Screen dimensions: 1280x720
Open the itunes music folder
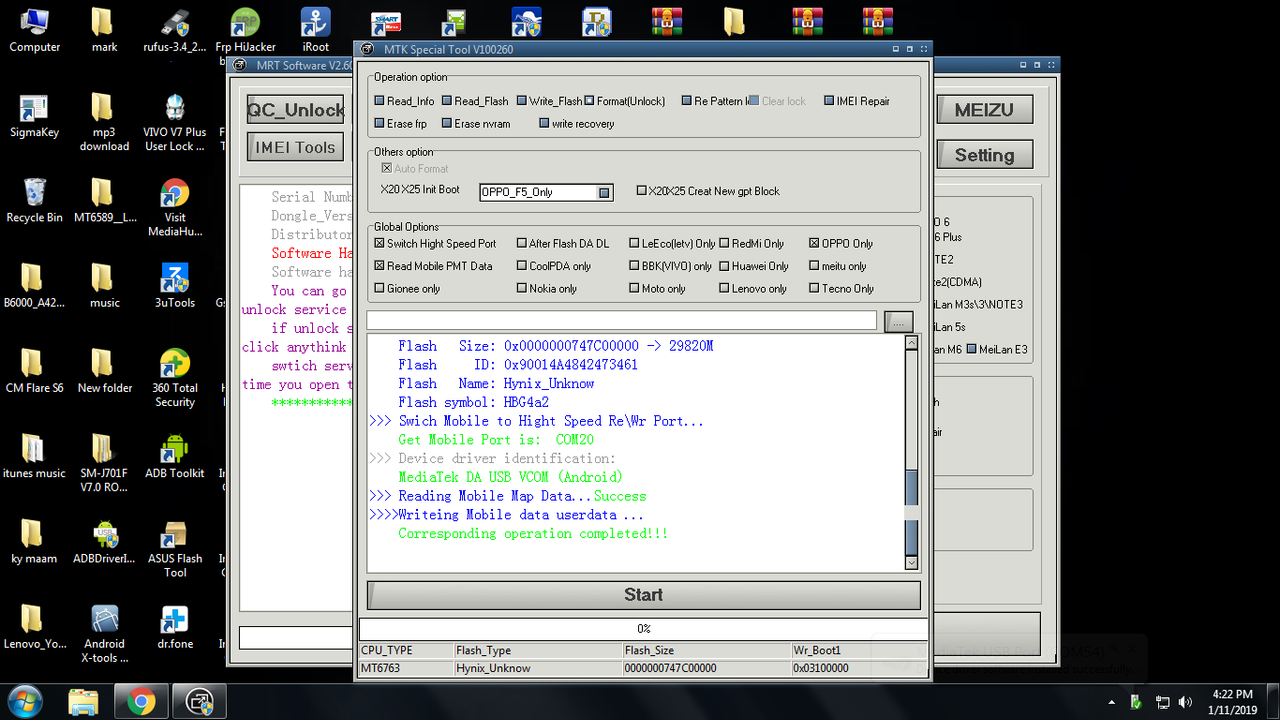(34, 456)
